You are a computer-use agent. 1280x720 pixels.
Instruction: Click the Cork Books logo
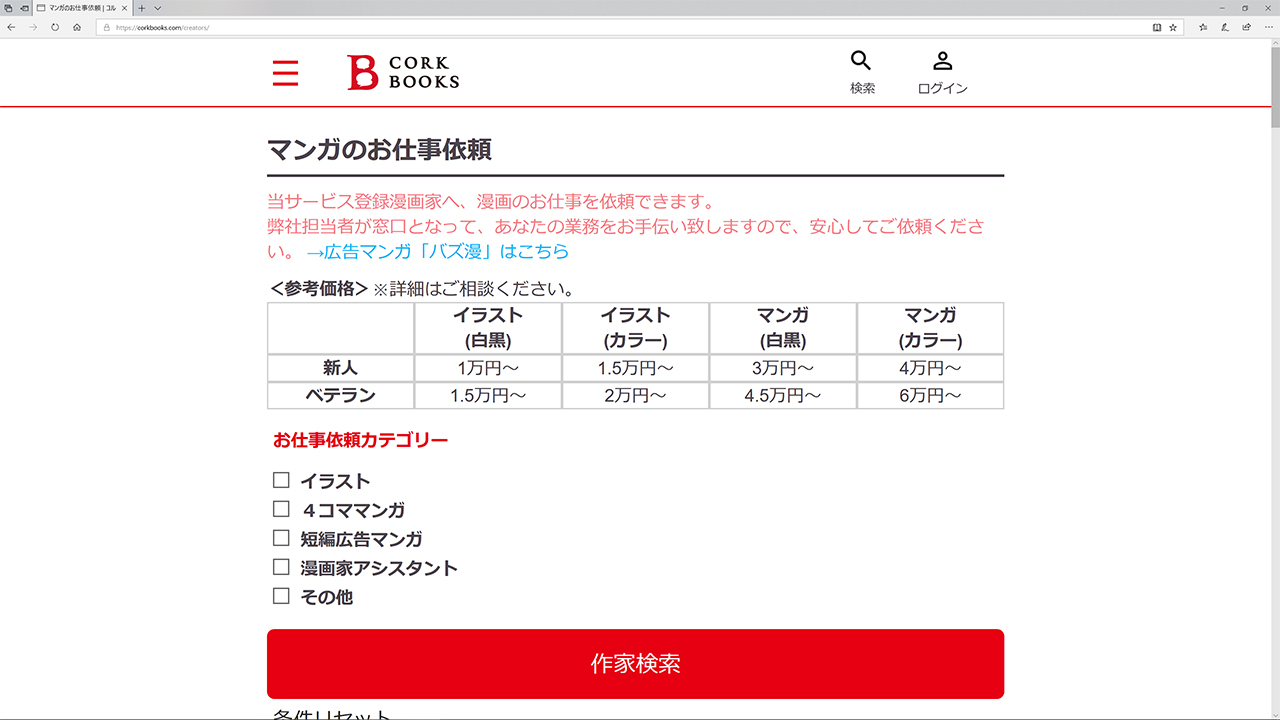pos(403,72)
